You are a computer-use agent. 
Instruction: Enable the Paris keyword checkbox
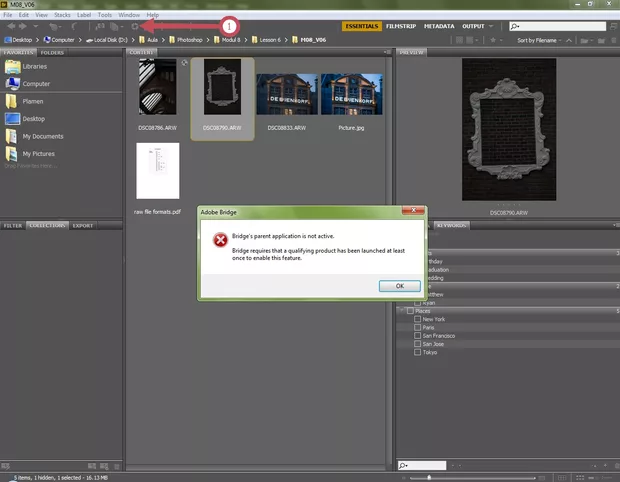click(417, 327)
